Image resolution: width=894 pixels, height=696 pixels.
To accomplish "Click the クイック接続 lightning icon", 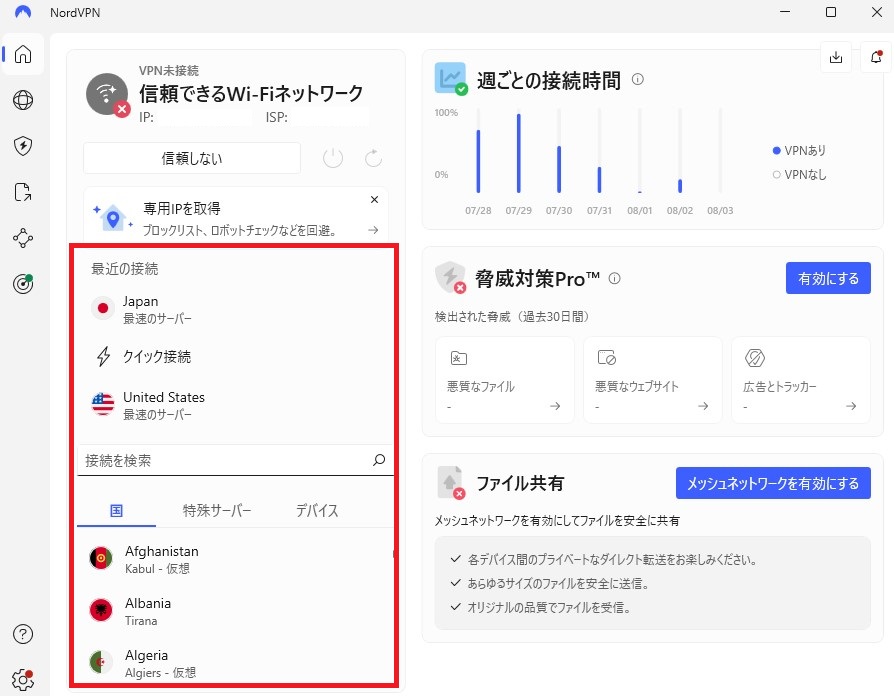I will [x=103, y=356].
